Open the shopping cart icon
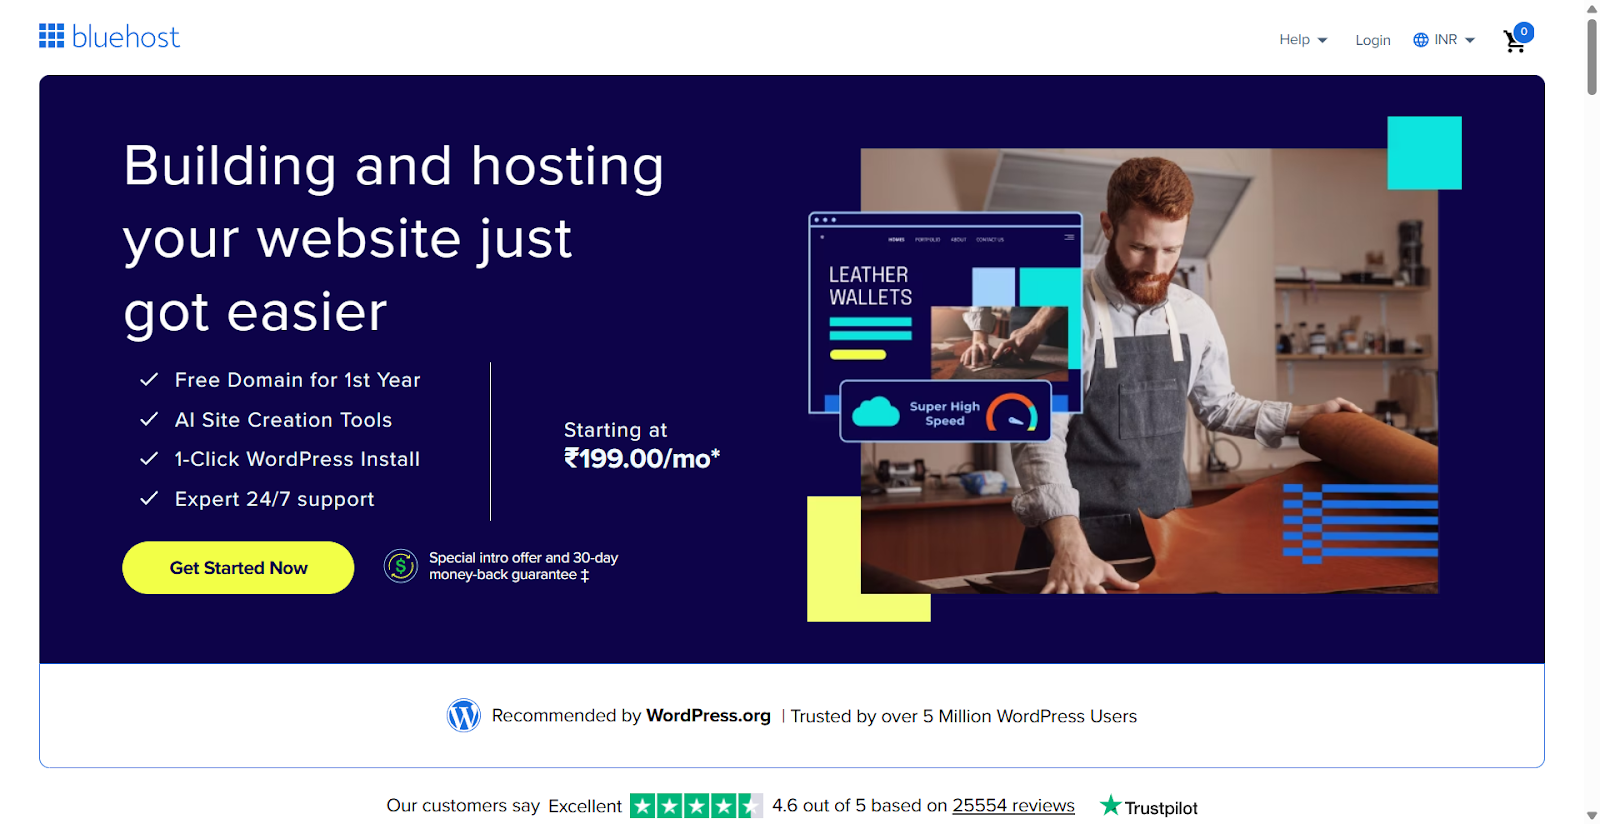This screenshot has height=824, width=1600. click(1515, 41)
